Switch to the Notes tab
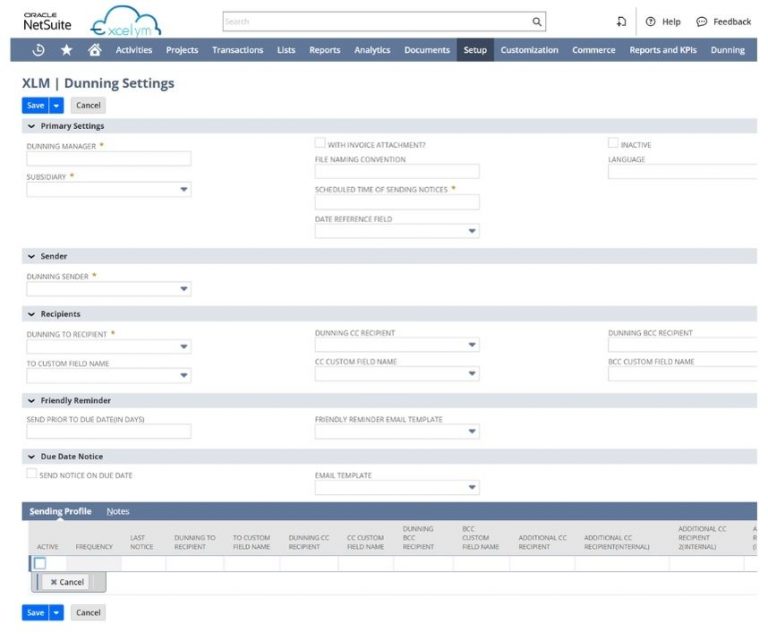The width and height of the screenshot is (768, 641). [x=118, y=511]
